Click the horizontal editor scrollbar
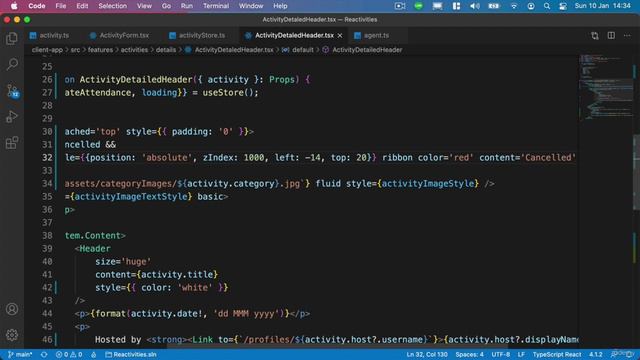The width and height of the screenshot is (640, 360). coord(338,347)
